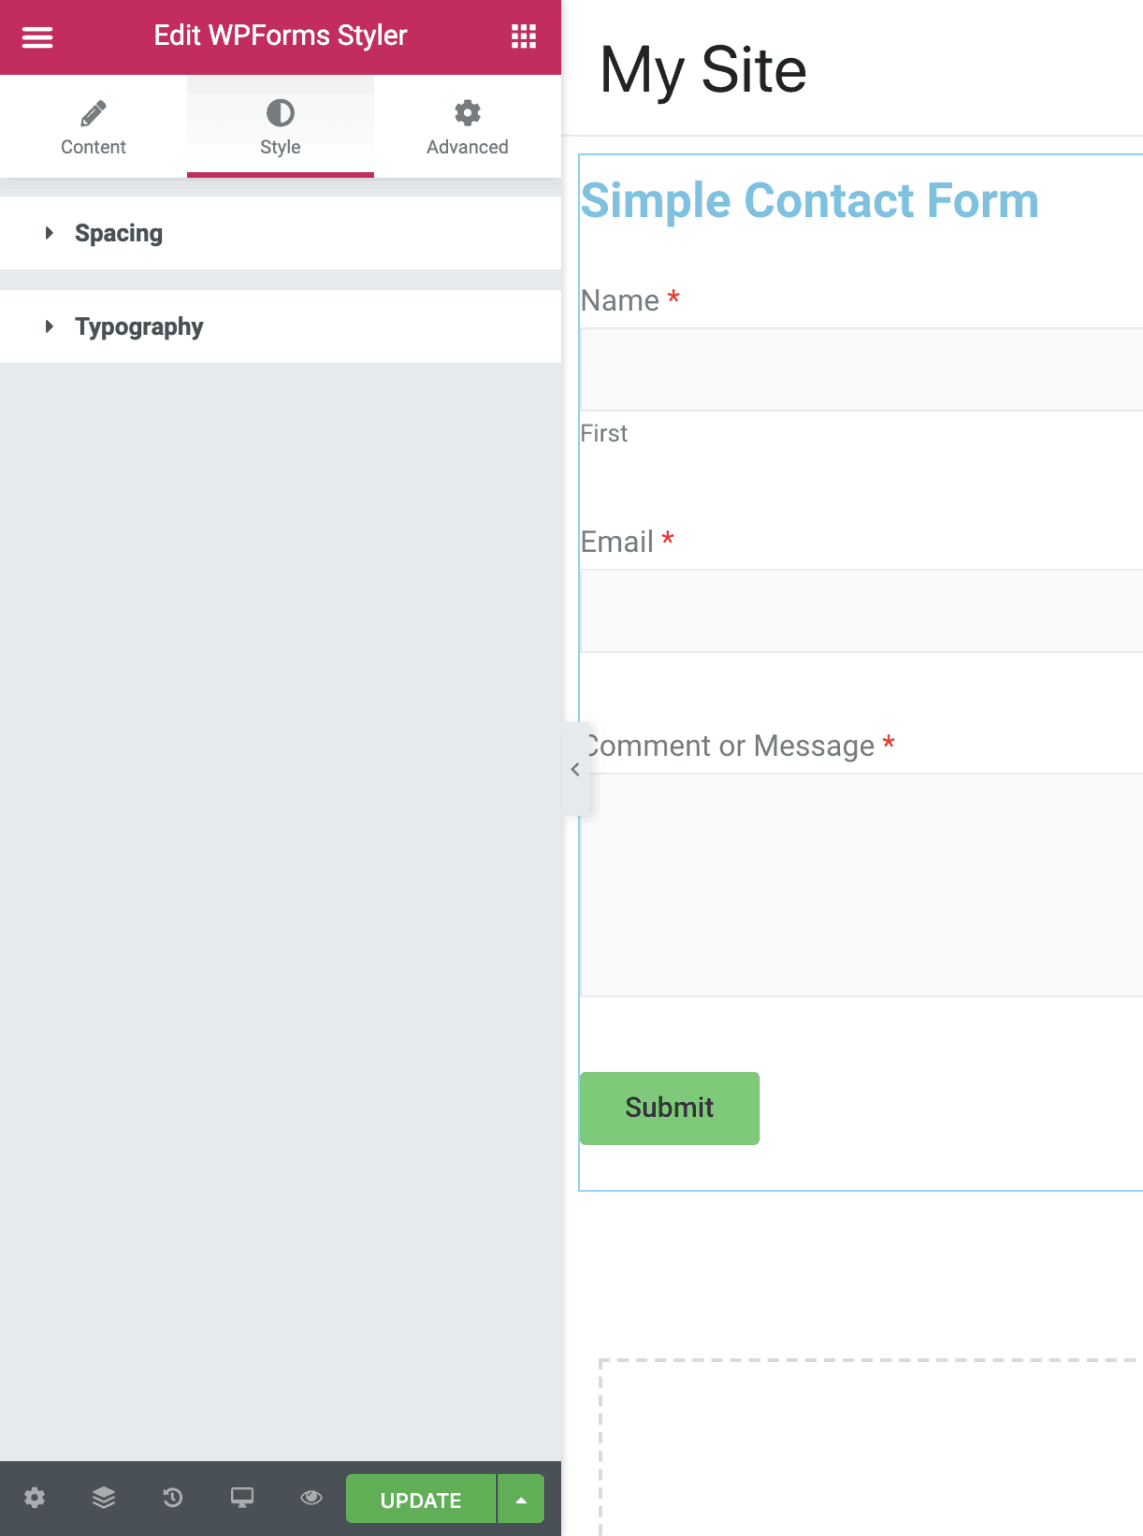The image size is (1143, 1536).
Task: Click the Comment or Message textarea
Action: point(860,884)
